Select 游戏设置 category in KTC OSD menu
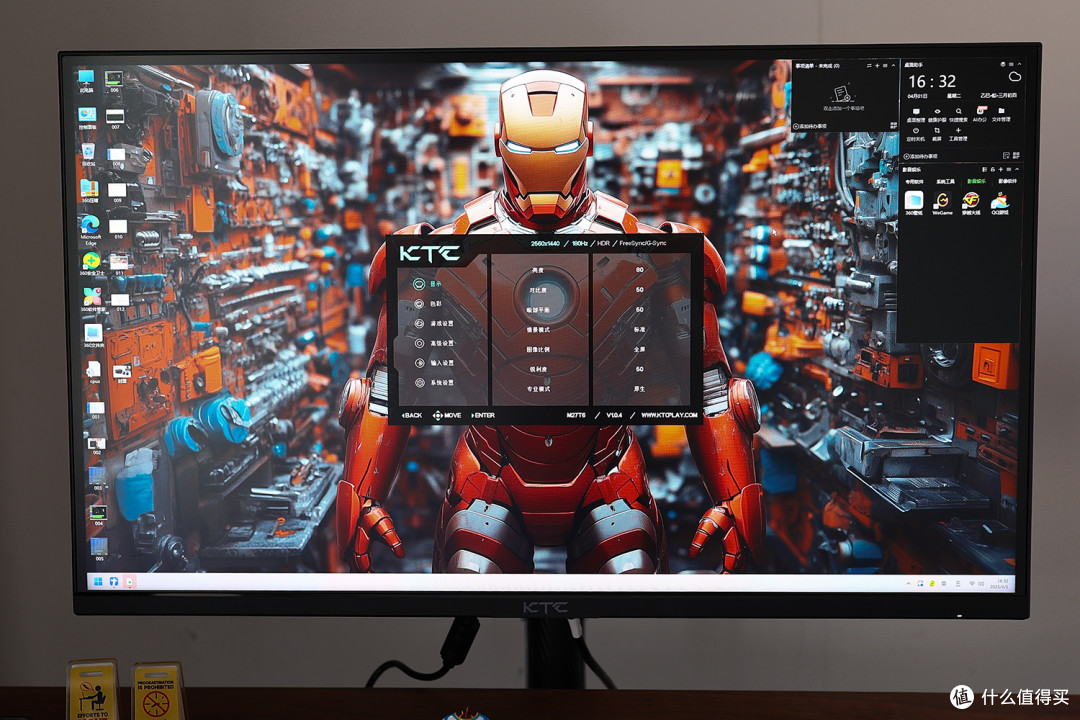This screenshot has height=720, width=1080. 434,323
